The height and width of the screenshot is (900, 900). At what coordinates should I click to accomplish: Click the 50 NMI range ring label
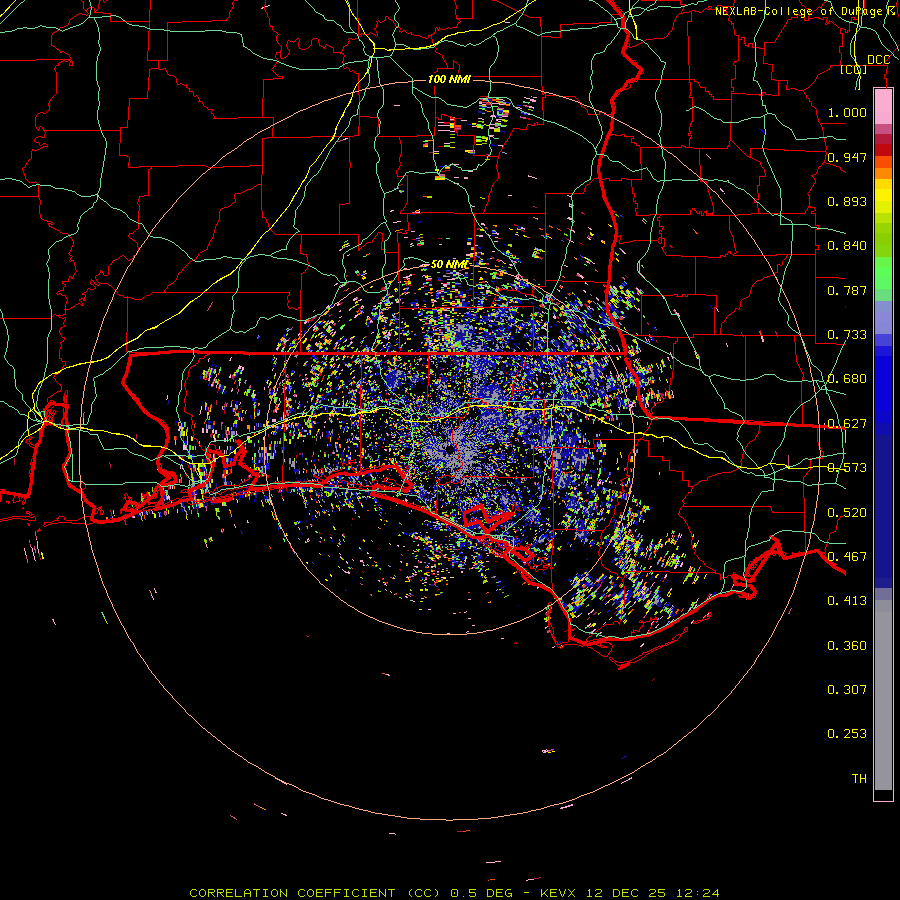450,265
